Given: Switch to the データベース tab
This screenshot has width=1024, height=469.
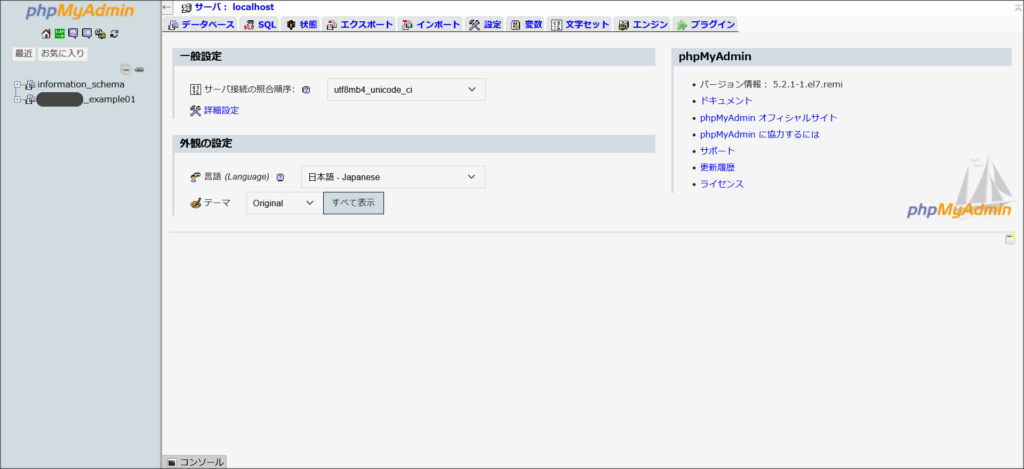Looking at the screenshot, I should 202,24.
